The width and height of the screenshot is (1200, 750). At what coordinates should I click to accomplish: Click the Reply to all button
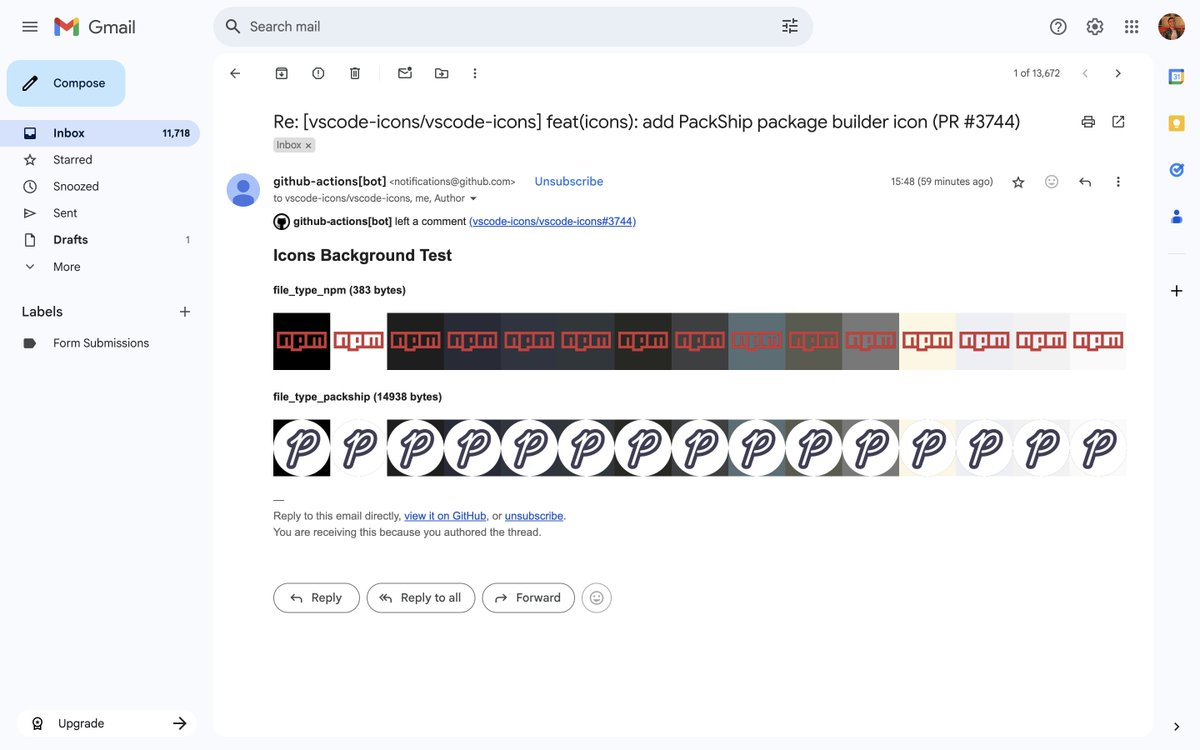[421, 598]
